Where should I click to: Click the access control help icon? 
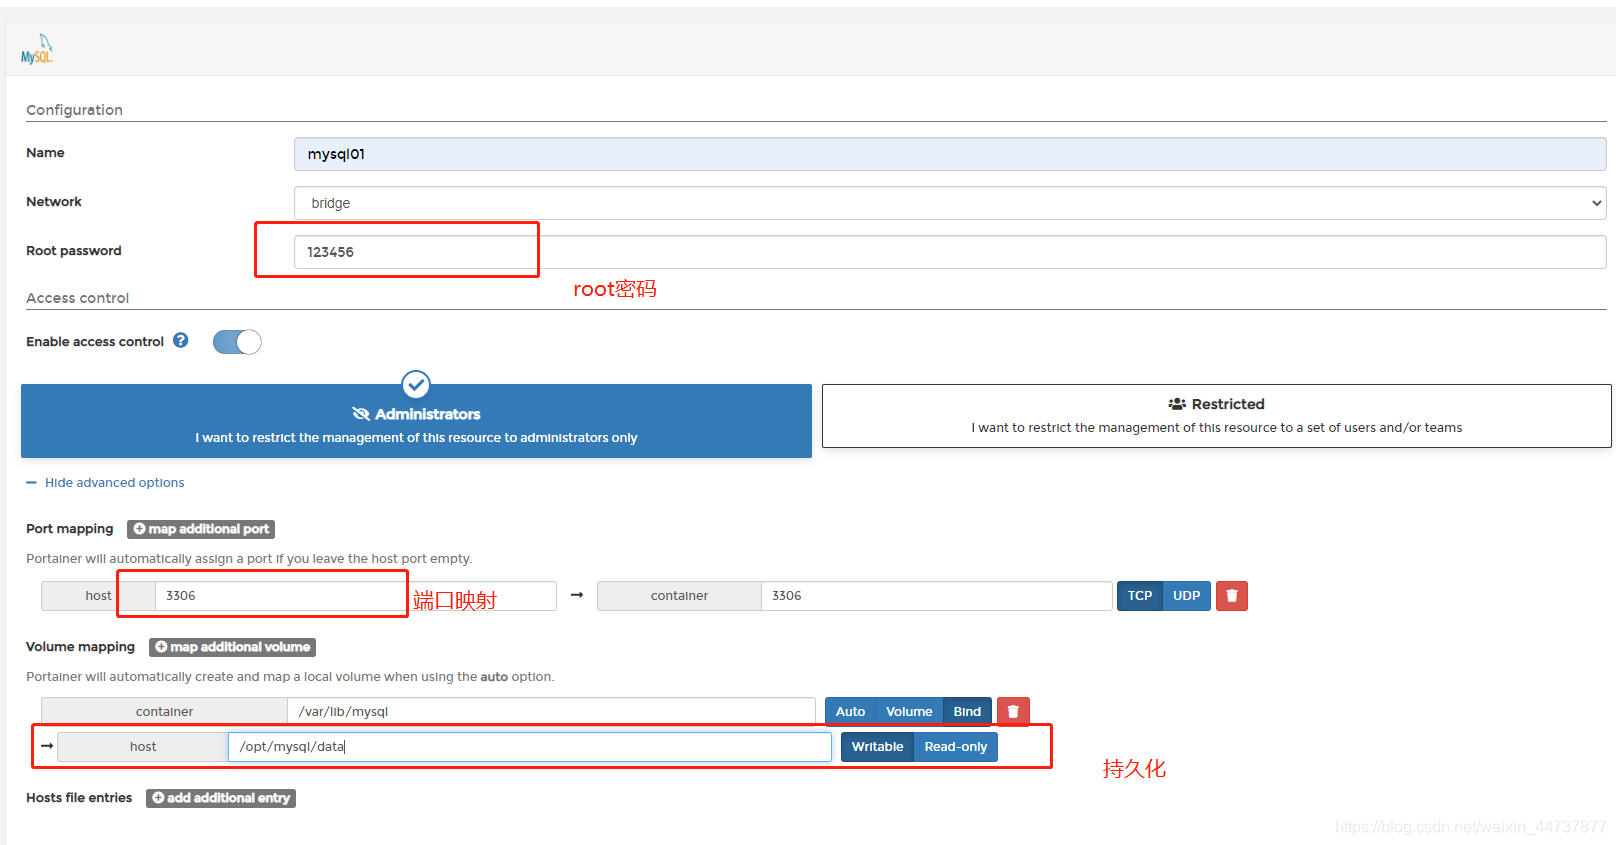(x=181, y=340)
